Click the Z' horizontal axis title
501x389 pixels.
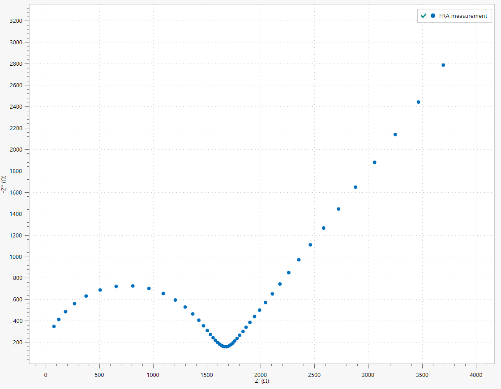(x=262, y=381)
